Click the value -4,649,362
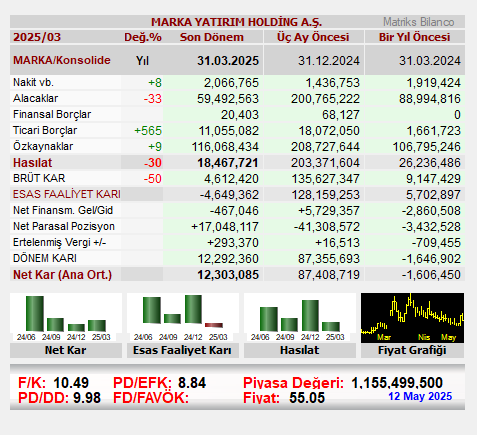The image size is (477, 435). pos(229,195)
